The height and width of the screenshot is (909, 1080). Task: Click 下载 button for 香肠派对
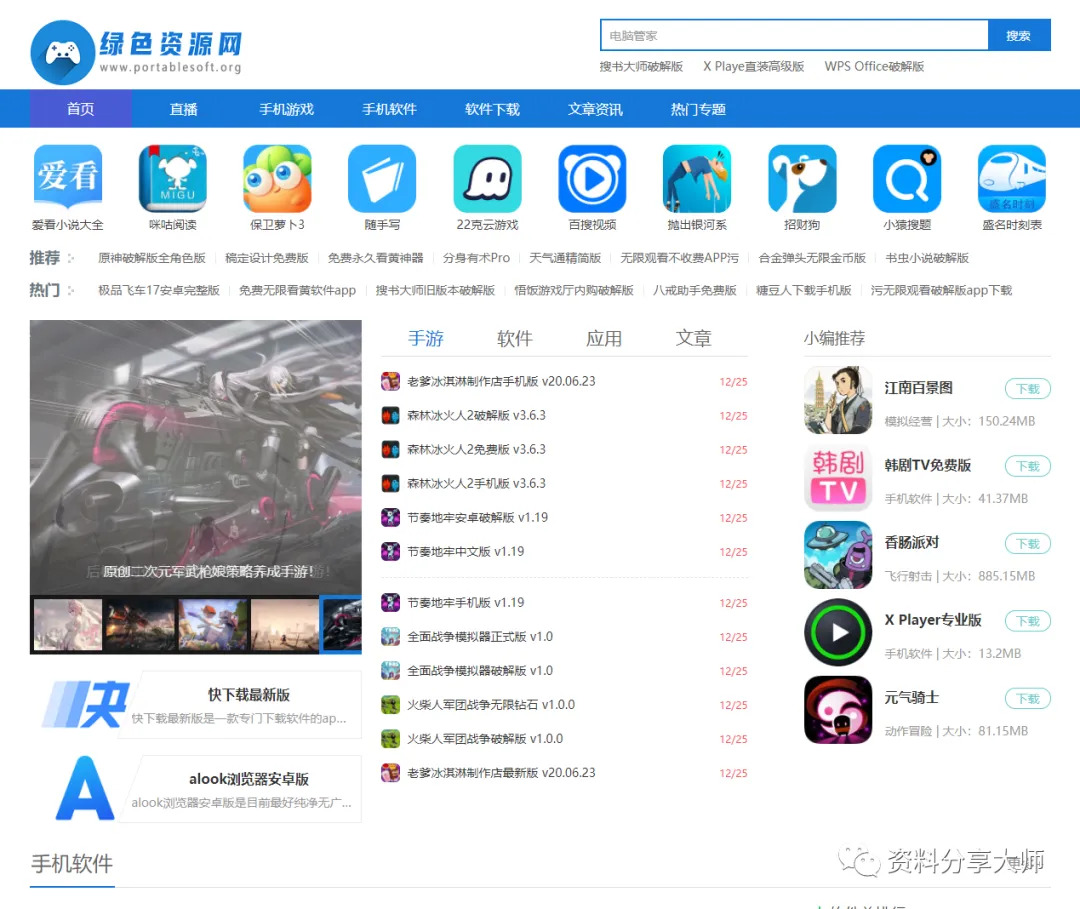coord(1028,543)
